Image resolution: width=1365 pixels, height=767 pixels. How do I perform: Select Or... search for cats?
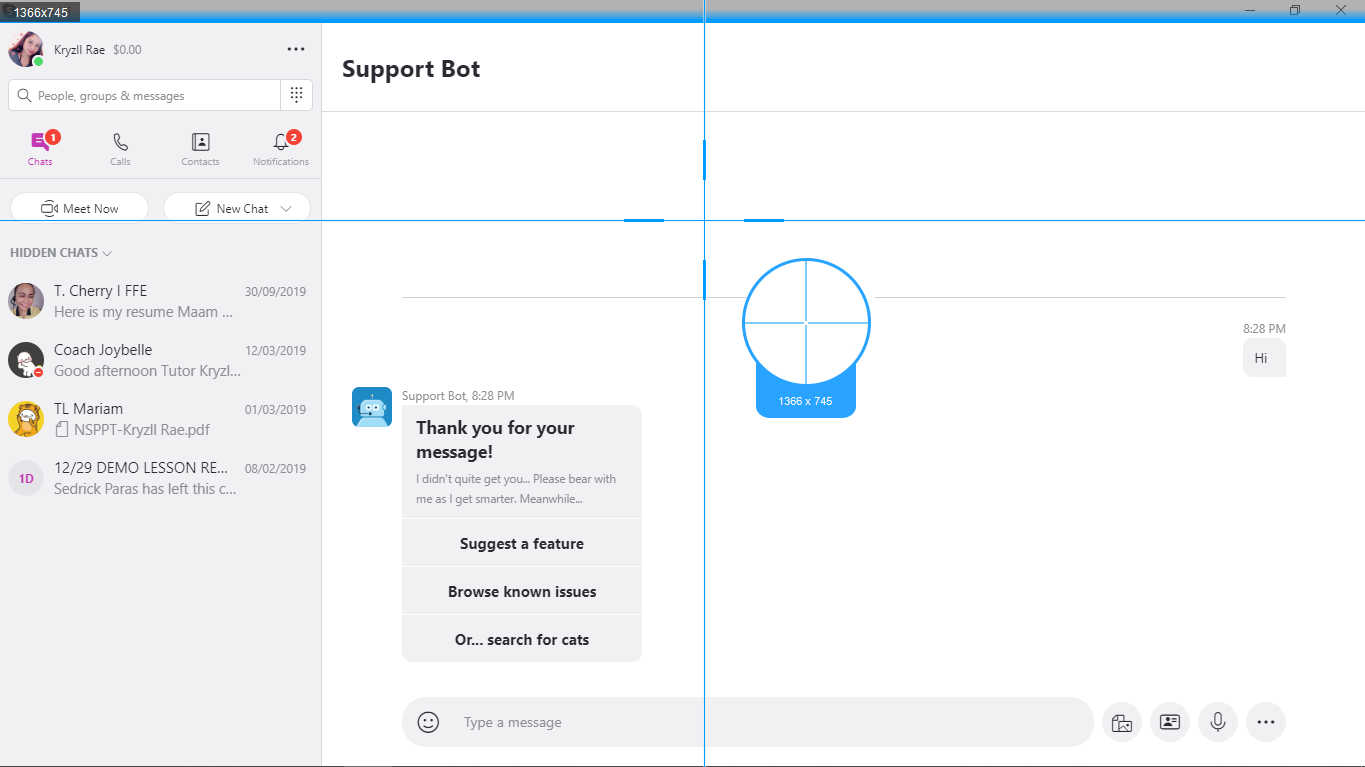[x=522, y=639]
